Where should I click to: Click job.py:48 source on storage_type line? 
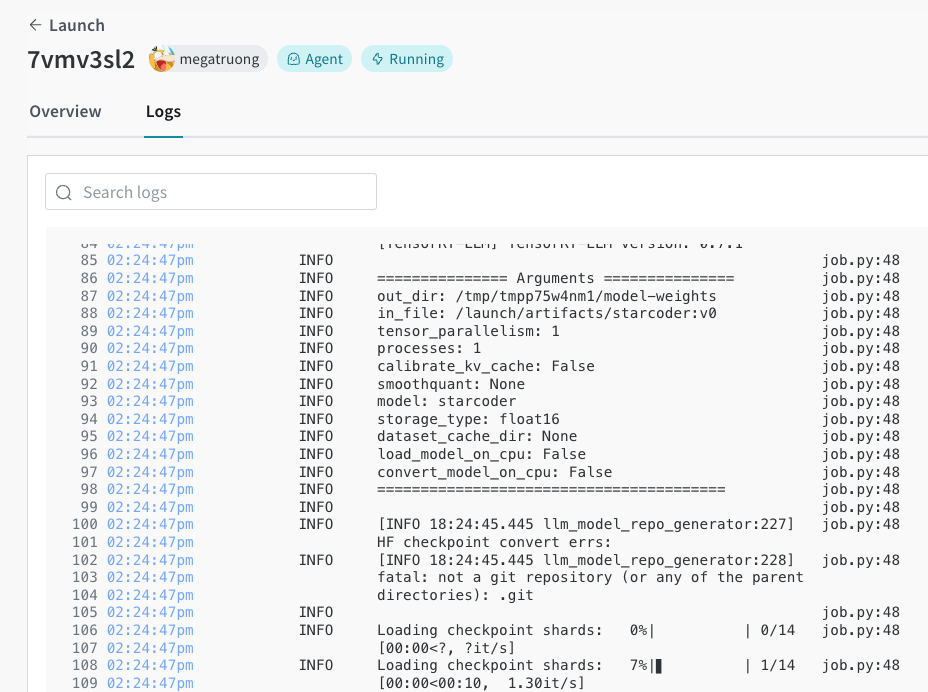(x=860, y=419)
